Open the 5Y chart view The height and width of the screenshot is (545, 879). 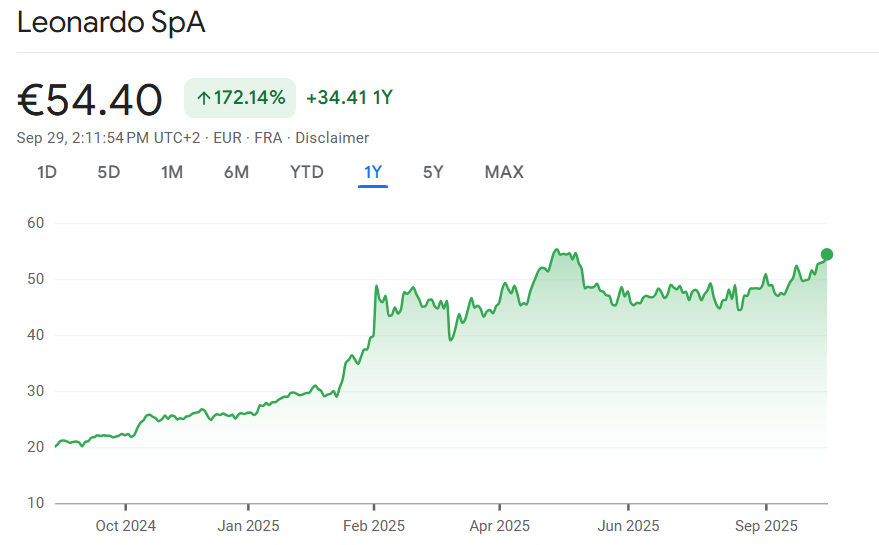point(433,172)
